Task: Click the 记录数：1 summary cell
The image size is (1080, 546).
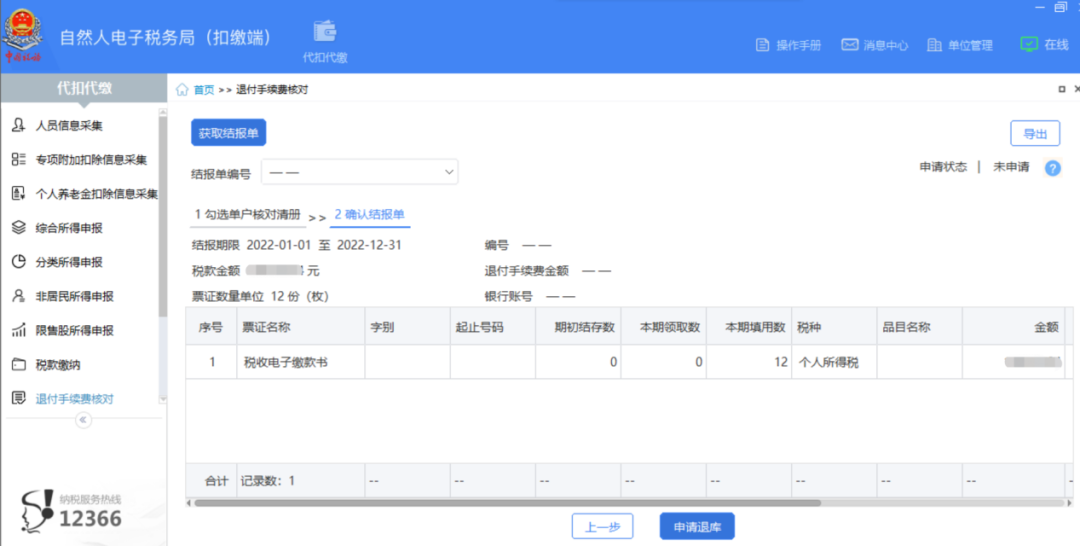Action: click(300, 481)
